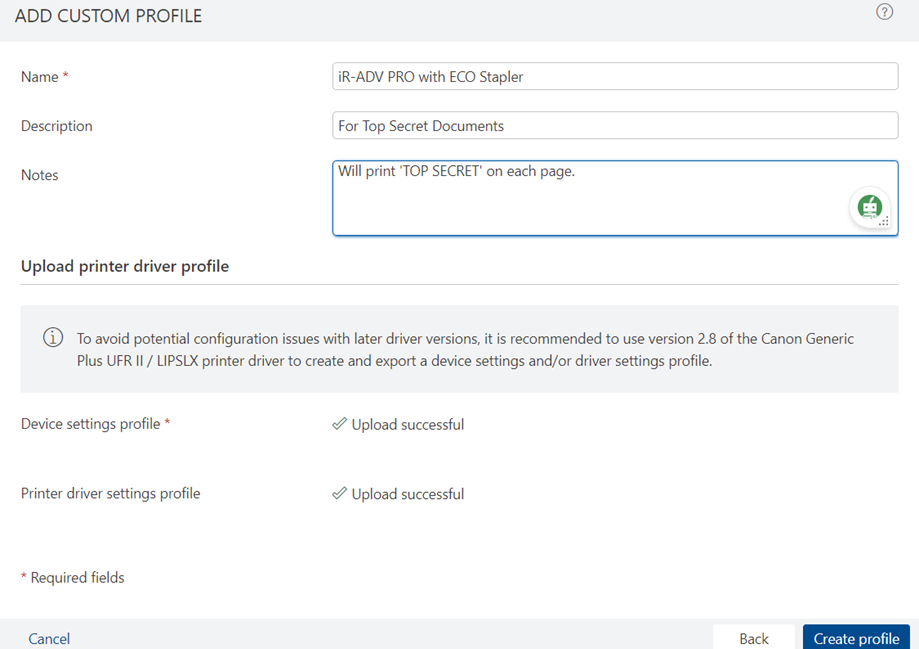Click the Printer driver settings profile label
The image size is (919, 649).
pyautogui.click(x=110, y=494)
